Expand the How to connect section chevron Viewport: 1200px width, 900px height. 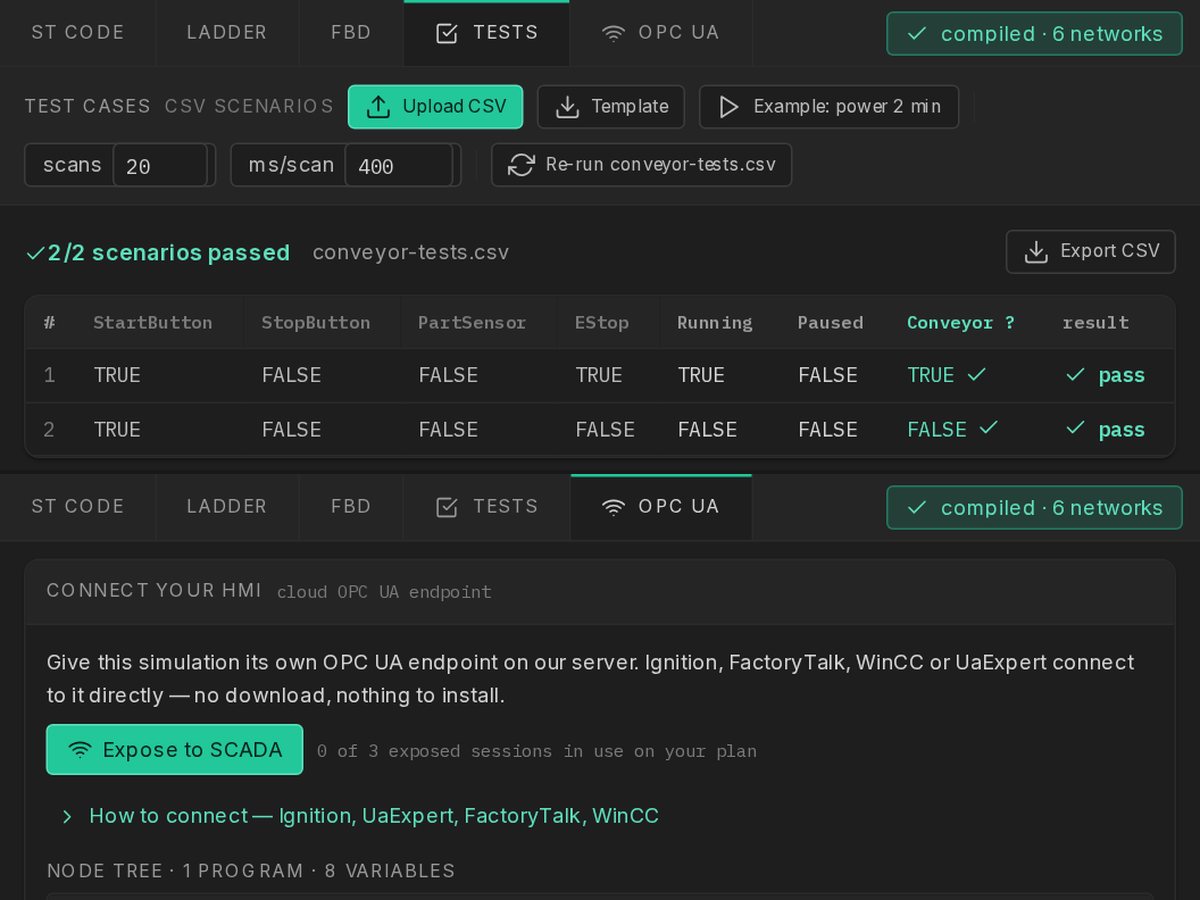(67, 817)
